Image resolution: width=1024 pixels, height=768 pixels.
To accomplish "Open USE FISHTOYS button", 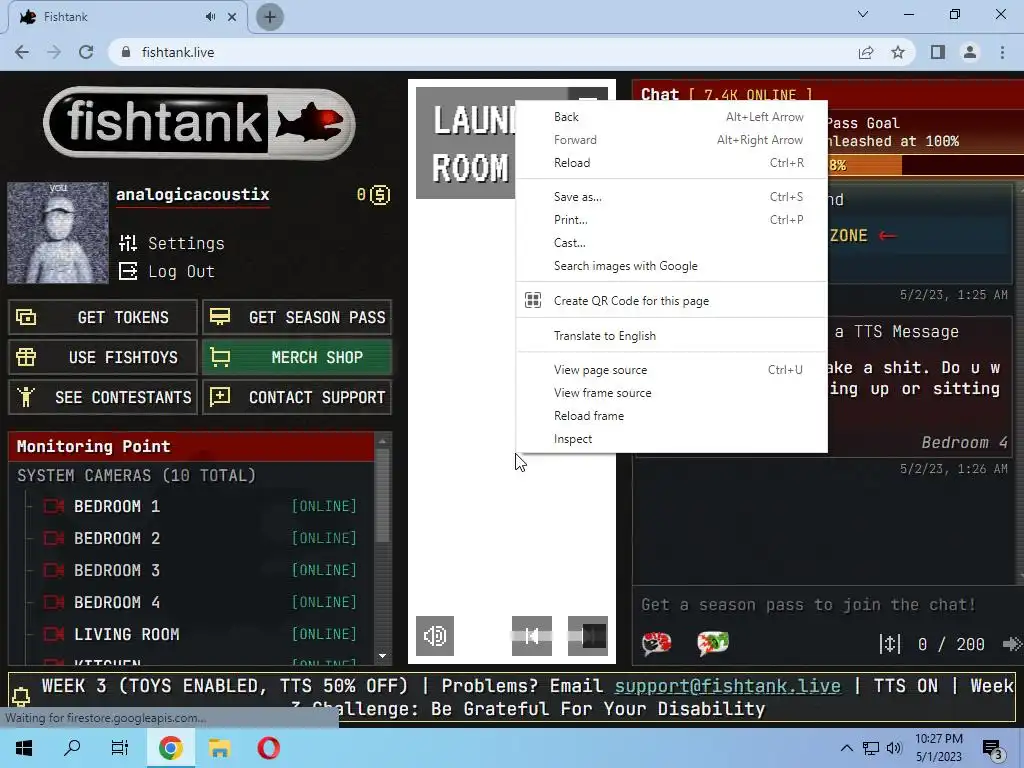I will click(x=103, y=357).
